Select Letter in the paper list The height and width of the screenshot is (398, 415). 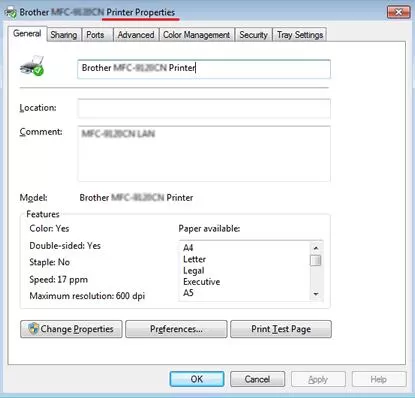coord(194,259)
